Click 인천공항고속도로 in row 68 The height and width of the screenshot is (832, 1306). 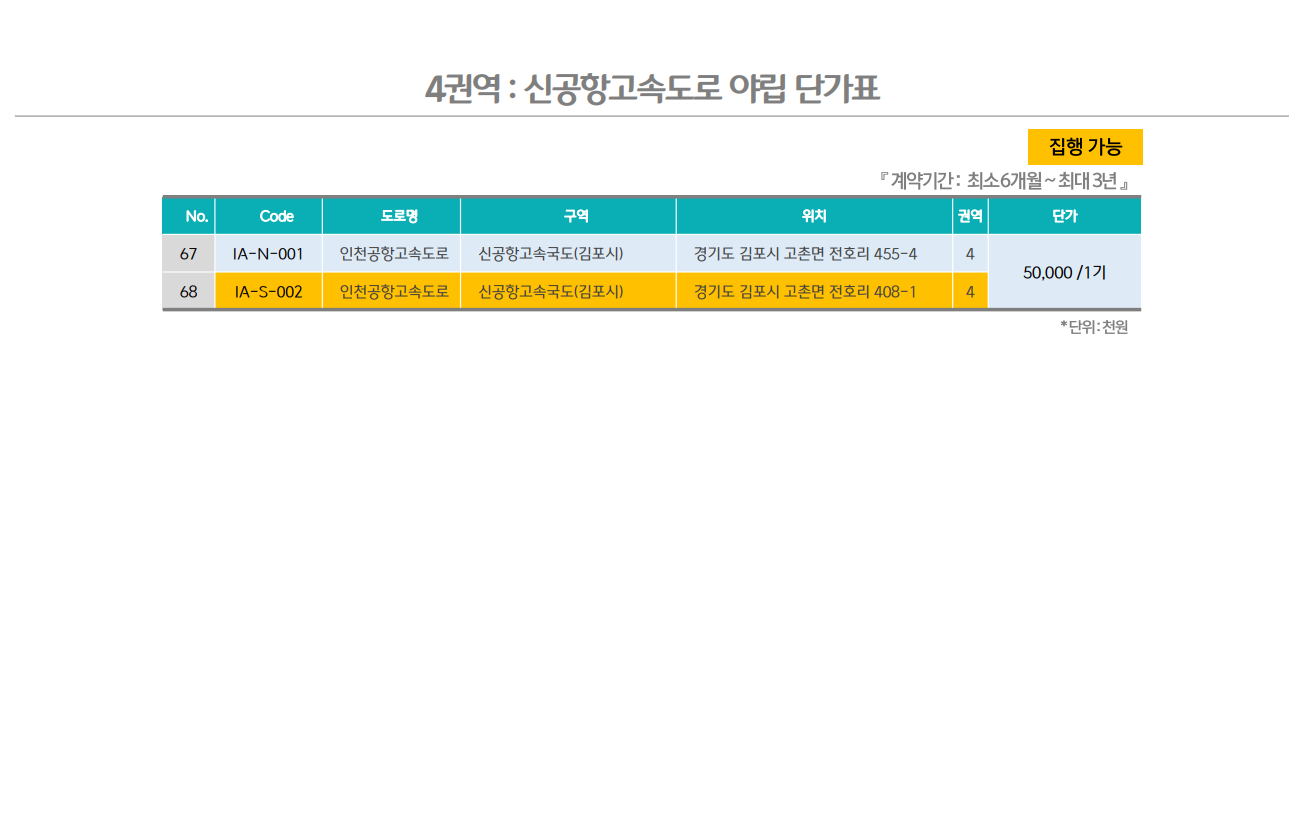[394, 292]
